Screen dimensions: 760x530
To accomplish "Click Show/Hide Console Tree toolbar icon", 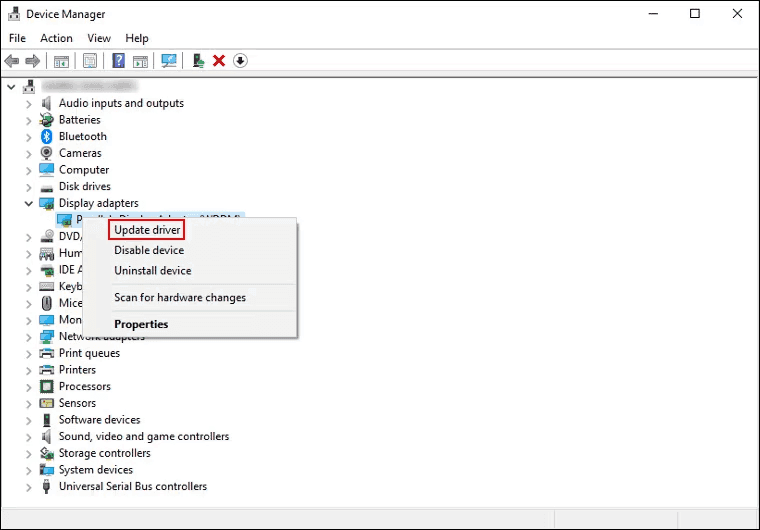I will pos(61,61).
